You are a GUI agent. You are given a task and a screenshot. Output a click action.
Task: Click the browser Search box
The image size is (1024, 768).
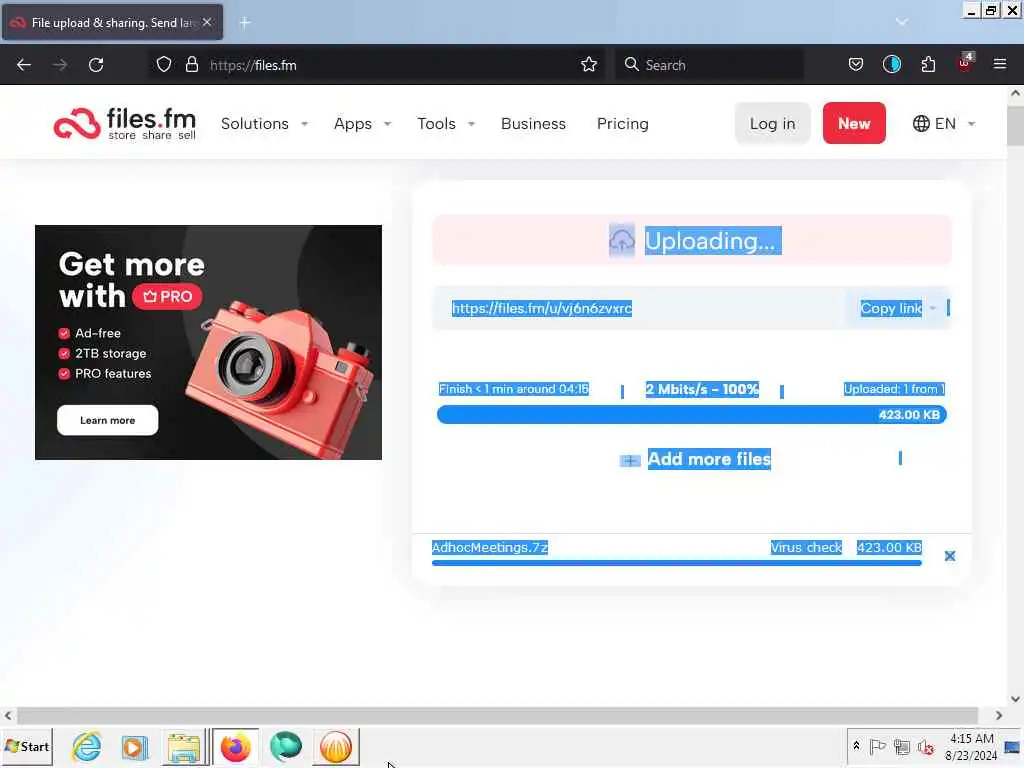(709, 65)
